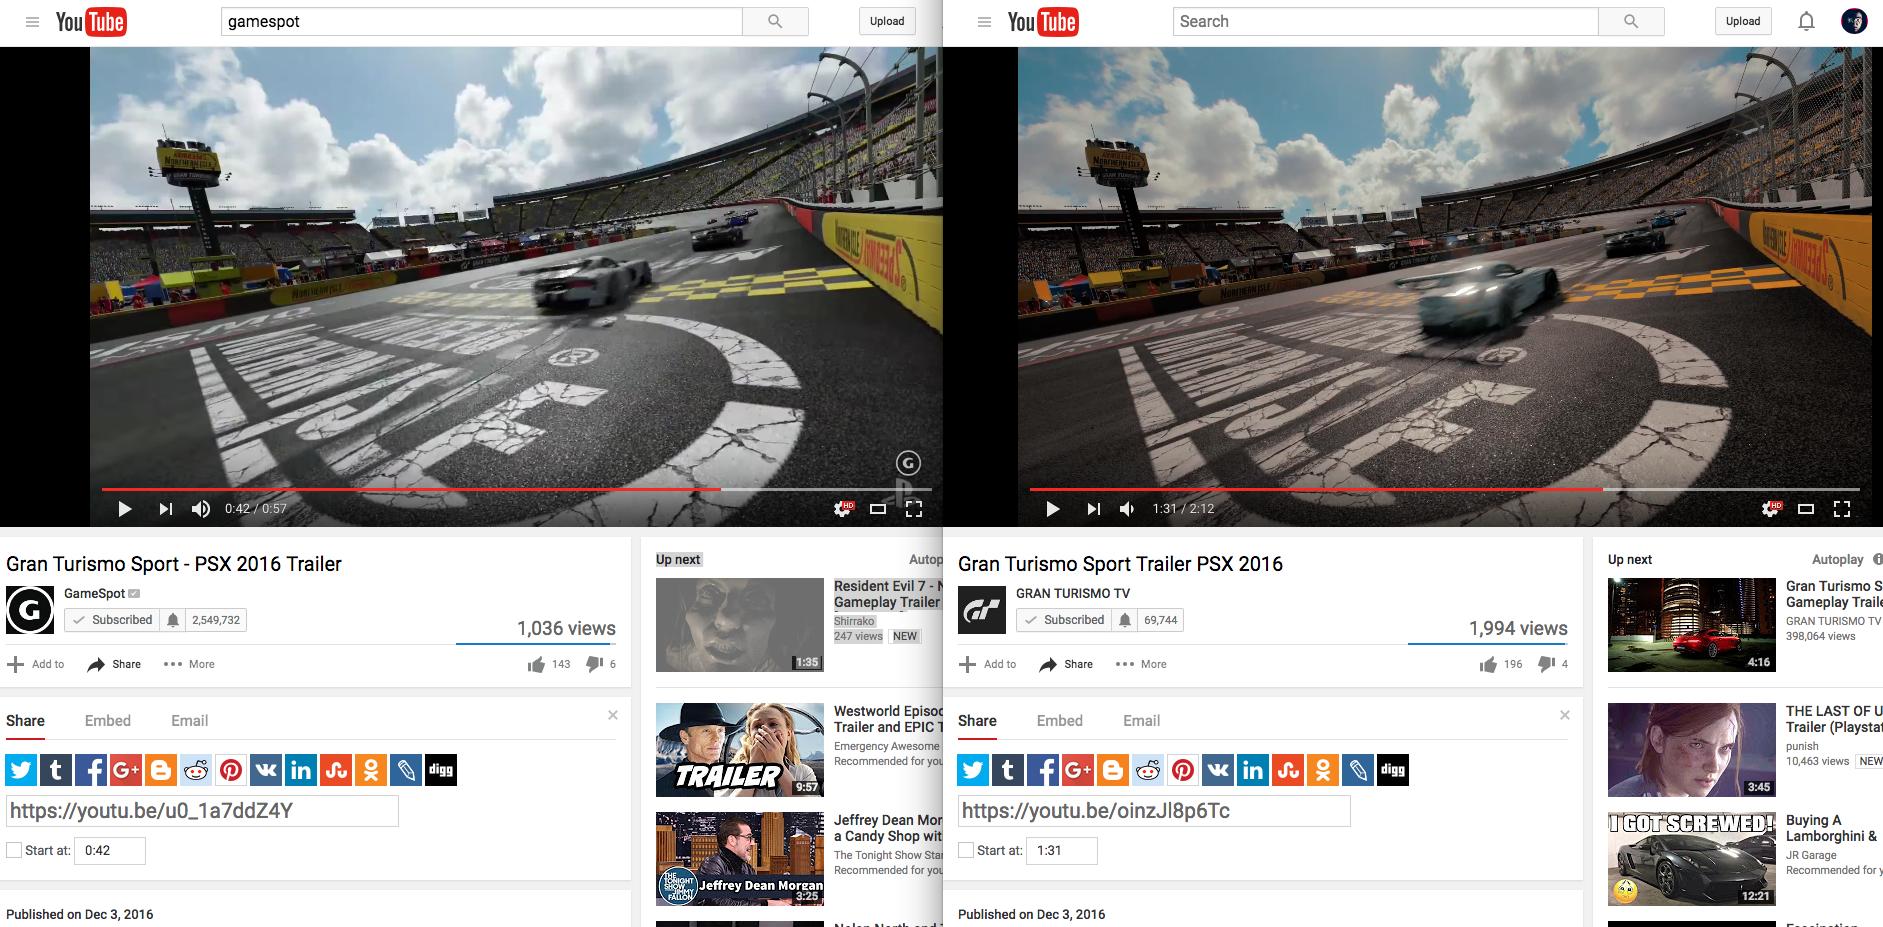Toggle theater mode in GameSpot player
The image size is (1883, 927).
coord(878,509)
